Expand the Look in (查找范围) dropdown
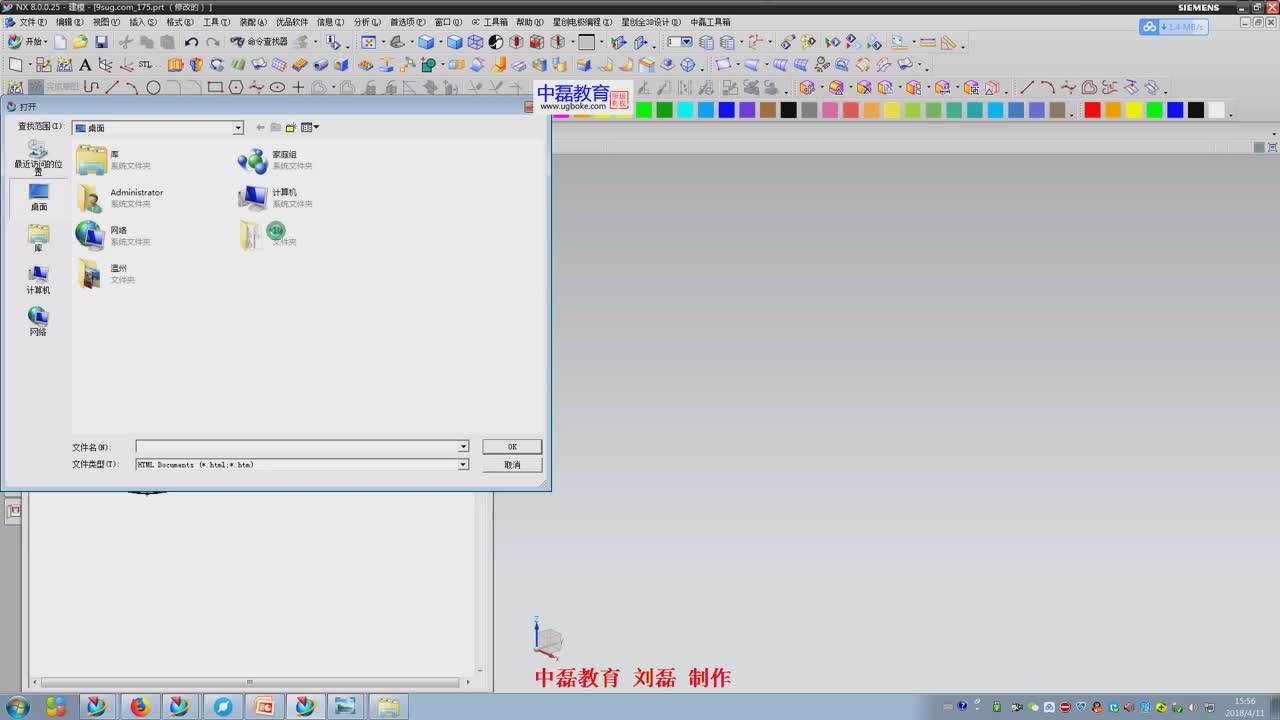The width and height of the screenshot is (1280, 720). click(x=238, y=128)
